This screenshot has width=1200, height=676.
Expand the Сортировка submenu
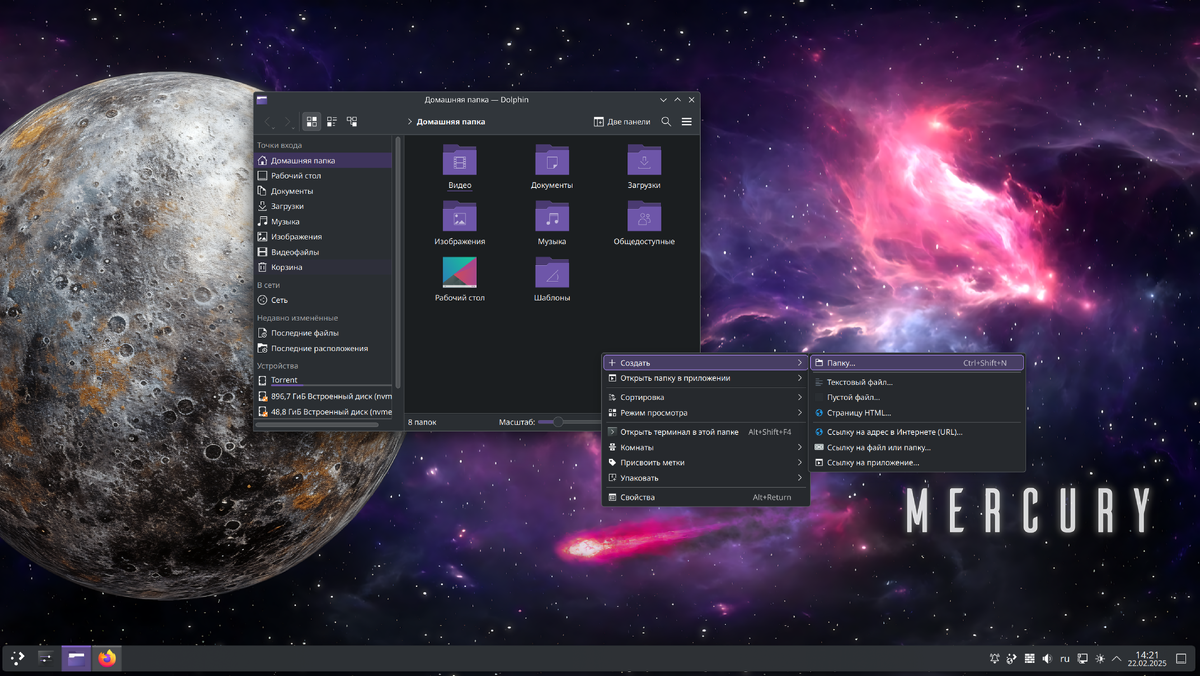point(705,397)
